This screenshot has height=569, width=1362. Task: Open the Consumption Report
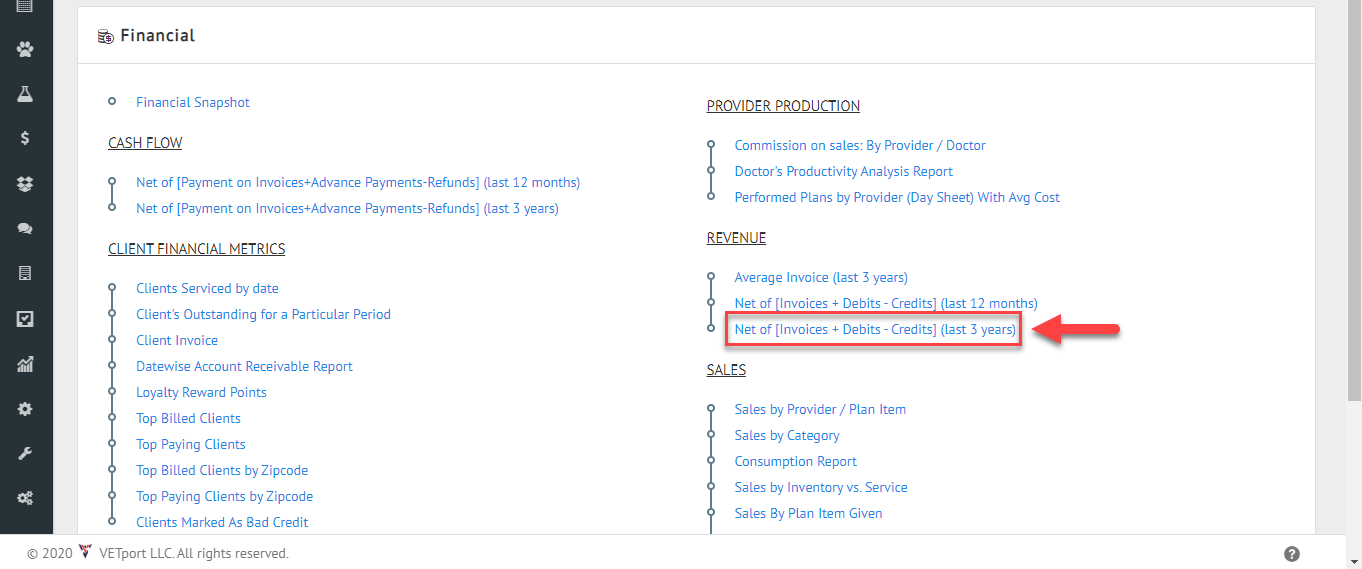point(796,461)
